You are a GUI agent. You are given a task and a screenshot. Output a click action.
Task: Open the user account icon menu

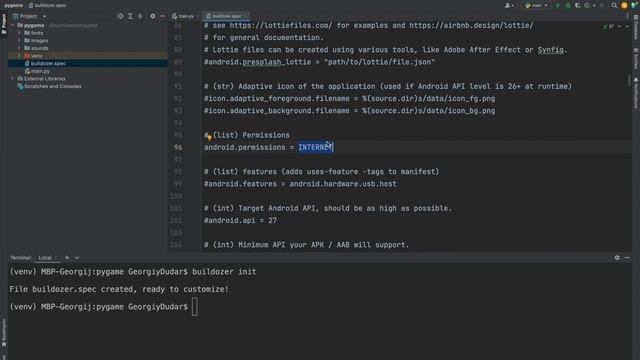point(508,5)
